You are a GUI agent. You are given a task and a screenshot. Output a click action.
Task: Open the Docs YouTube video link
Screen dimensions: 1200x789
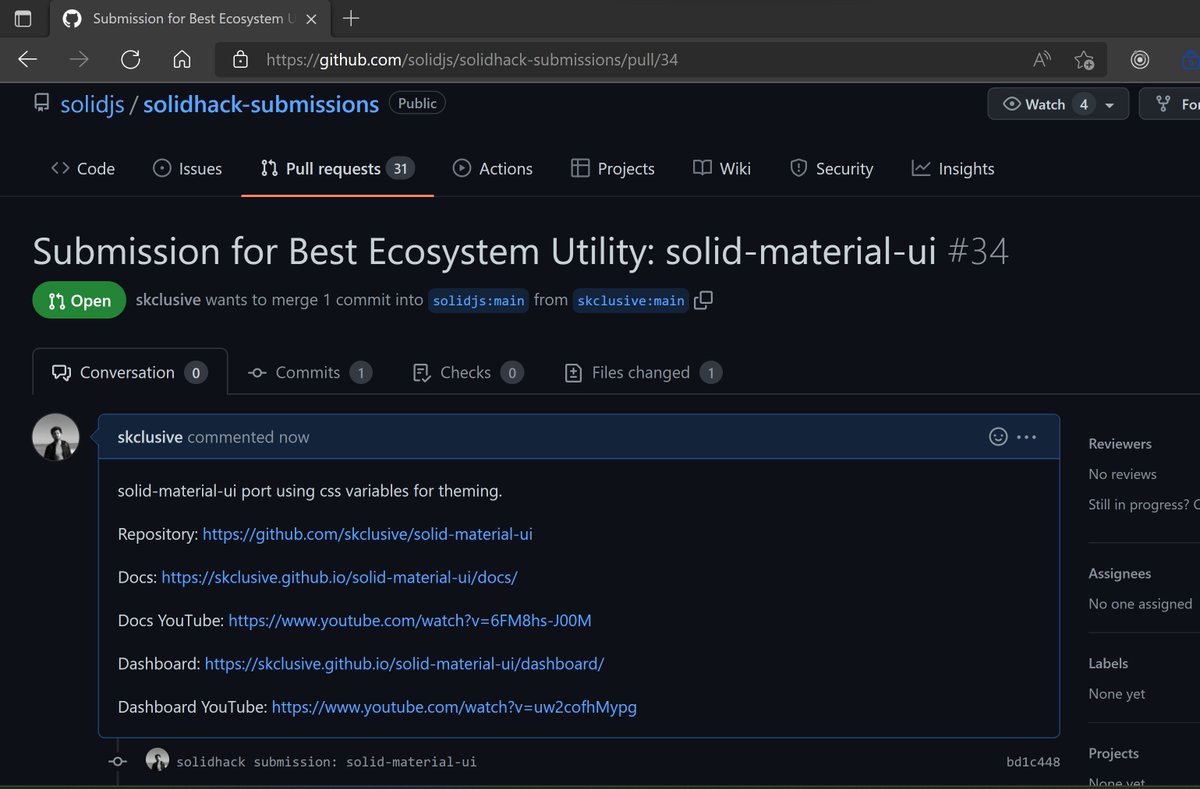tap(410, 620)
